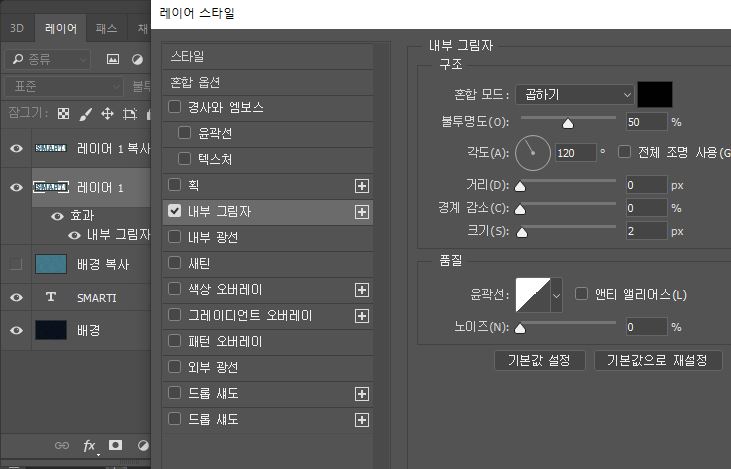Open 종류 filter type dropdown
Viewport: 731px width, 469px height.
click(48, 59)
